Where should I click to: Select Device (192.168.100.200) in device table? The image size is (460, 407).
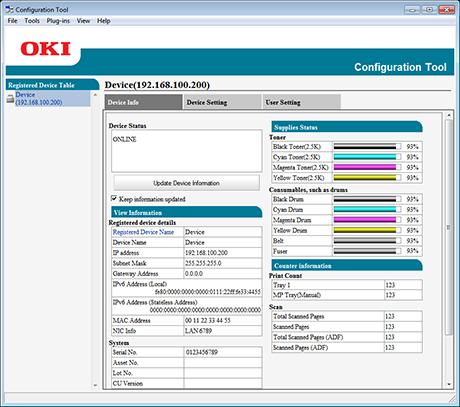[x=39, y=99]
